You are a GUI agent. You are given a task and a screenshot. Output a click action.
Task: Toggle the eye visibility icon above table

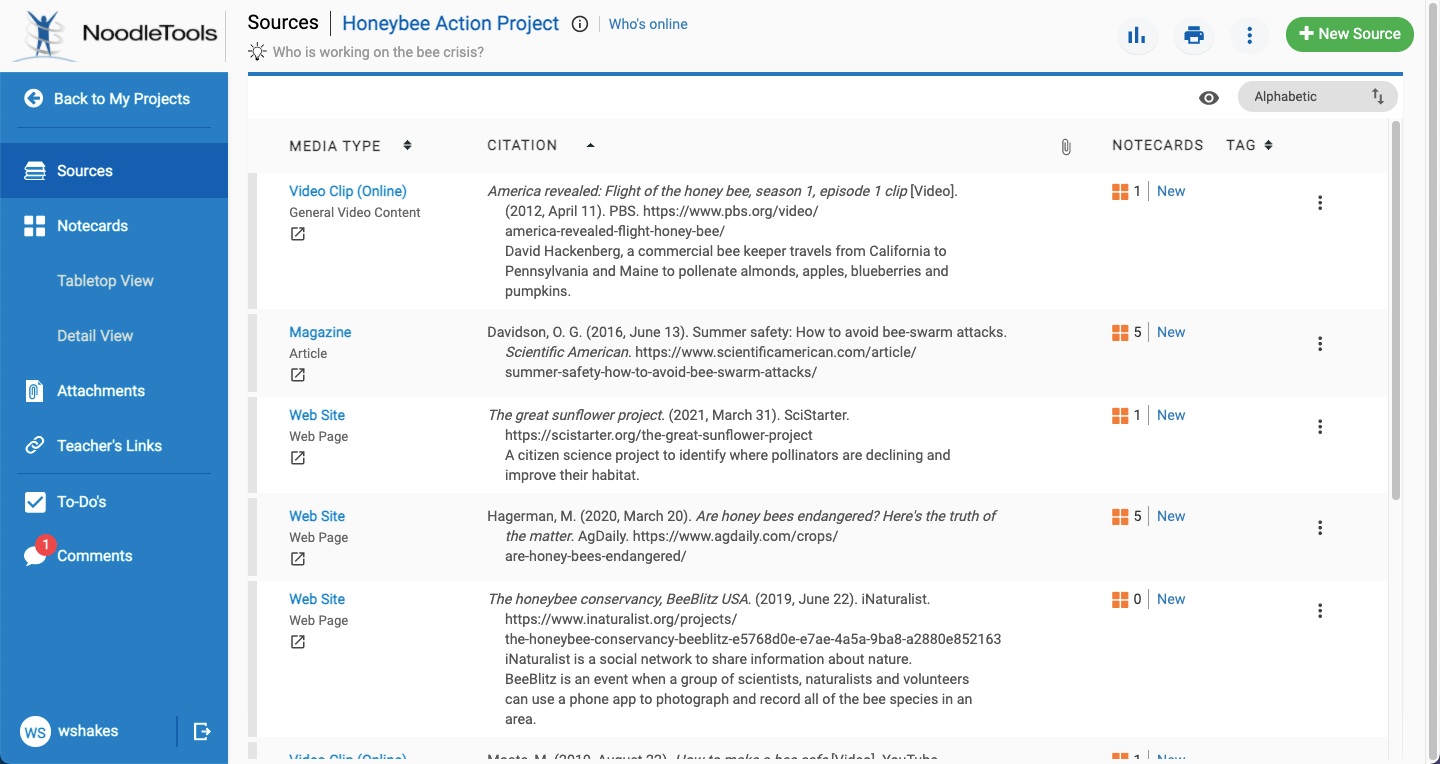coord(1209,98)
